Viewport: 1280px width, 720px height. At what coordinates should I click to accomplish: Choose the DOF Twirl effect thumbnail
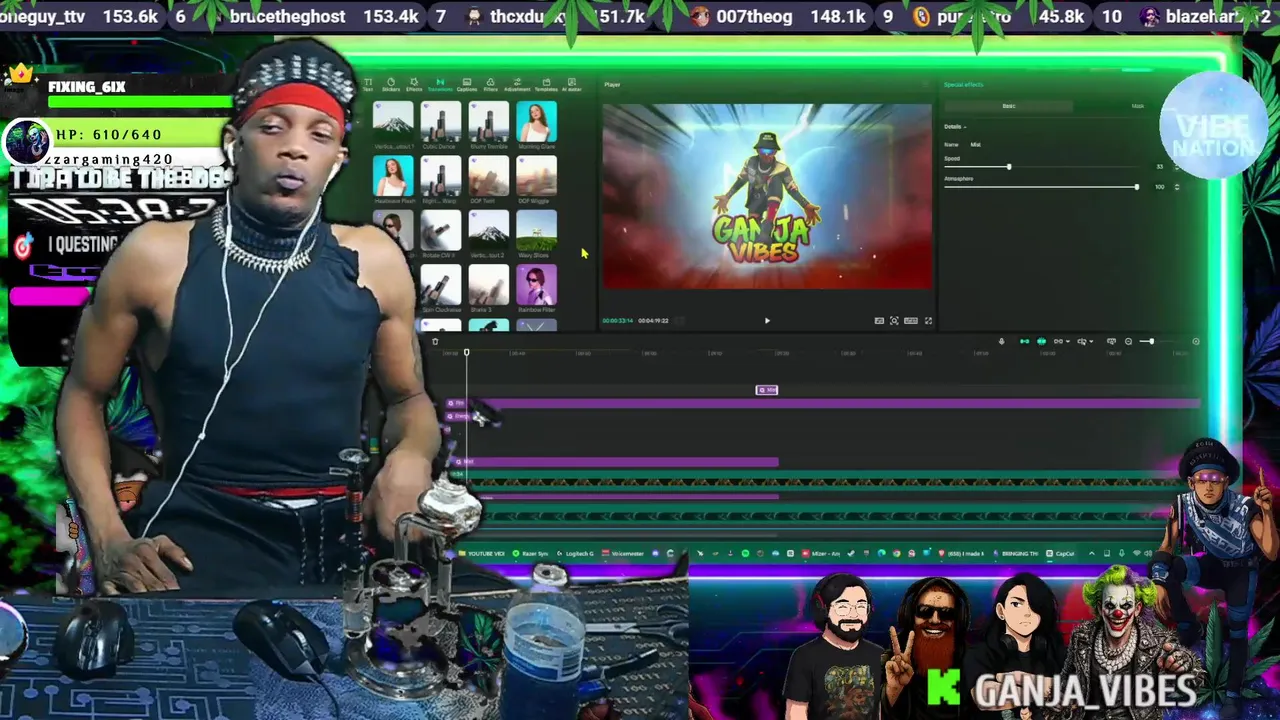pos(489,176)
